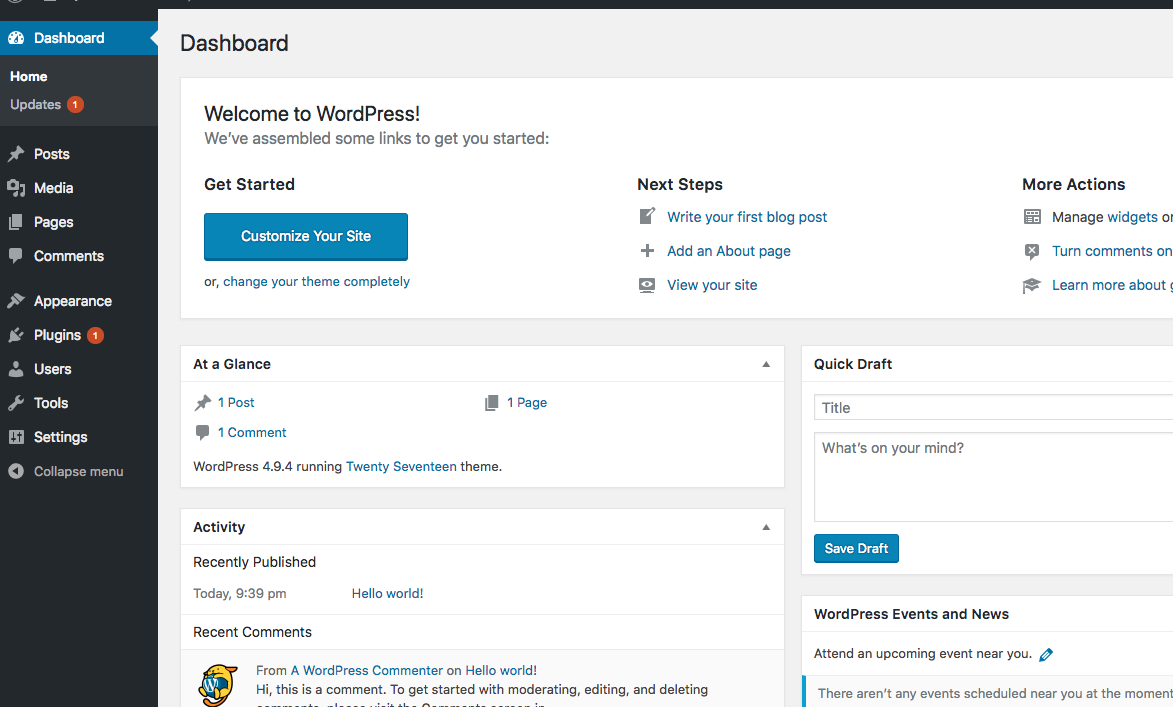Open View your site link
Screen dimensions: 1173x707
coord(712,285)
